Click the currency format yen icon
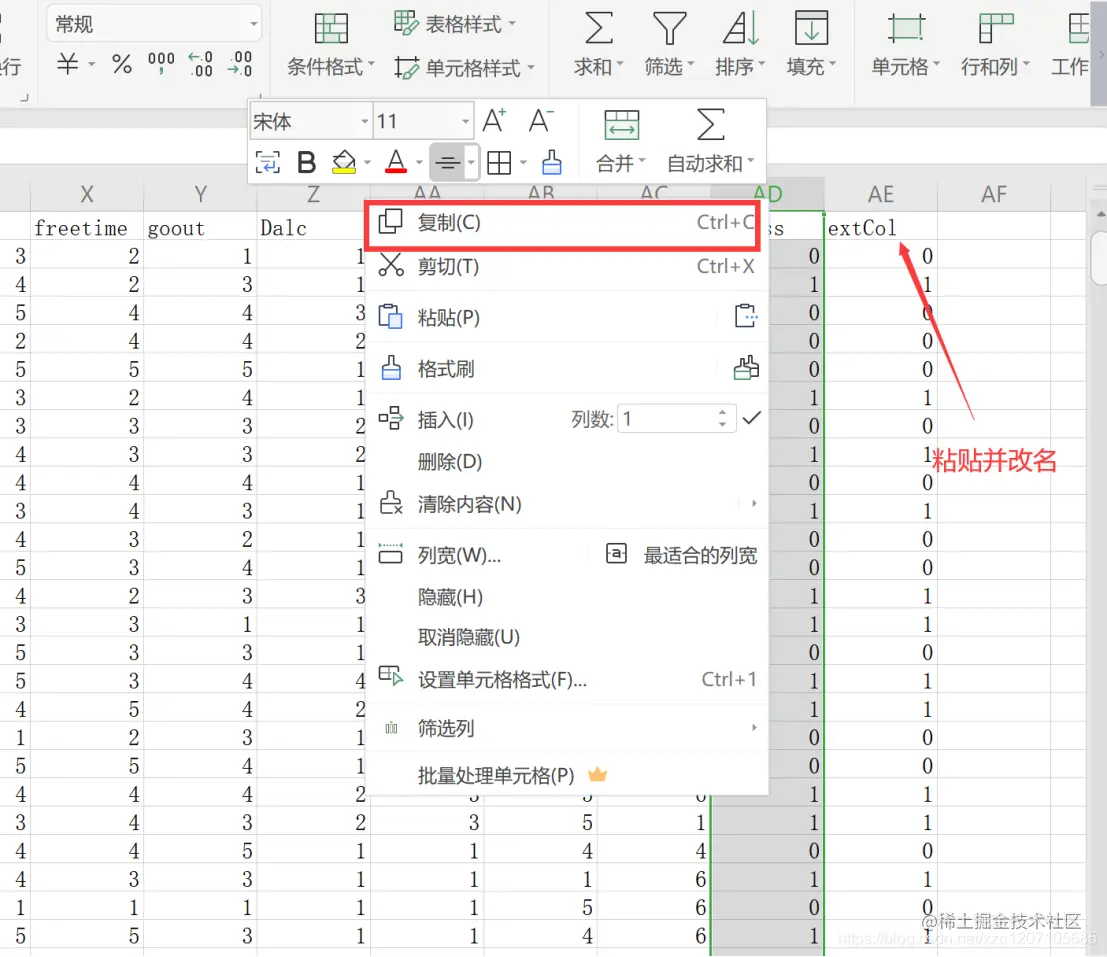Screen dimensions: 1107x957 [x=68, y=64]
